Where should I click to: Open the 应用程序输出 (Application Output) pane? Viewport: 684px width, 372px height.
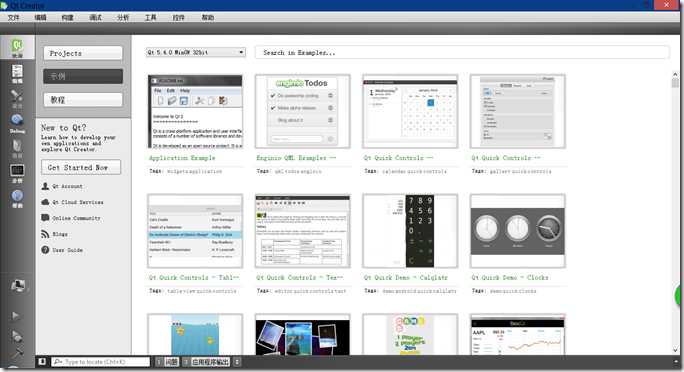pyautogui.click(x=206, y=362)
